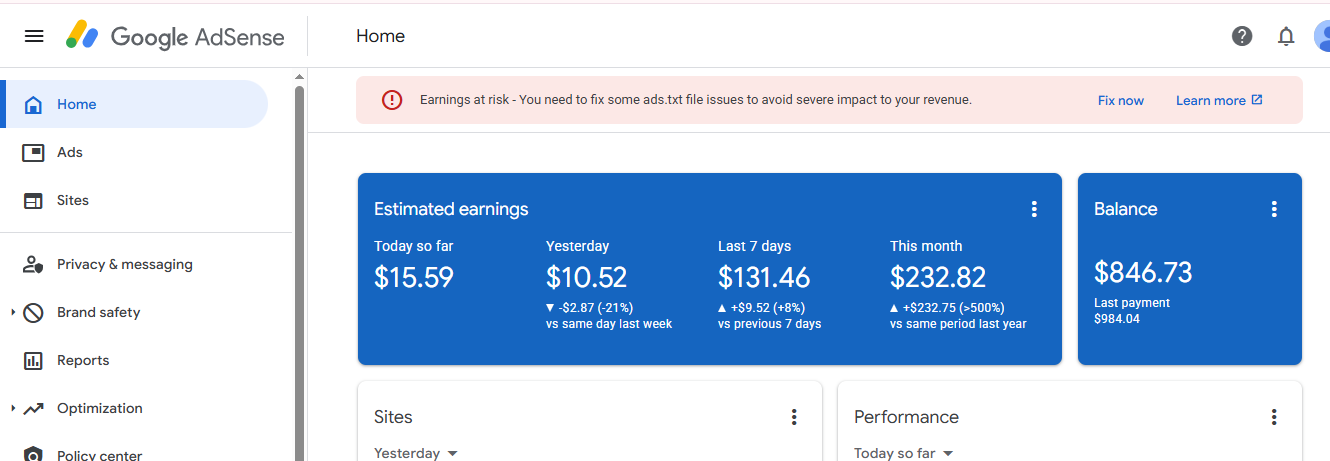
Task: Open Sites card more options
Action: [794, 417]
